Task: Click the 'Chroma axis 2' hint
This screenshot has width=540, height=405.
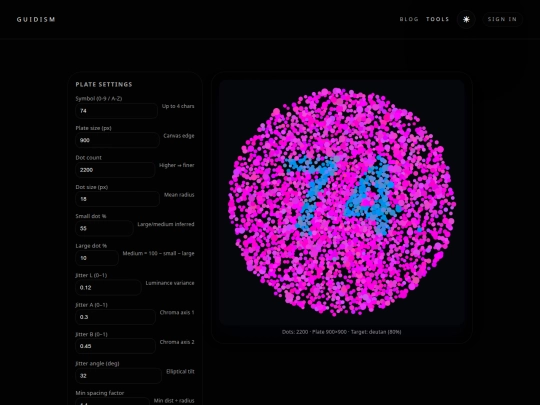Action: pos(177,342)
